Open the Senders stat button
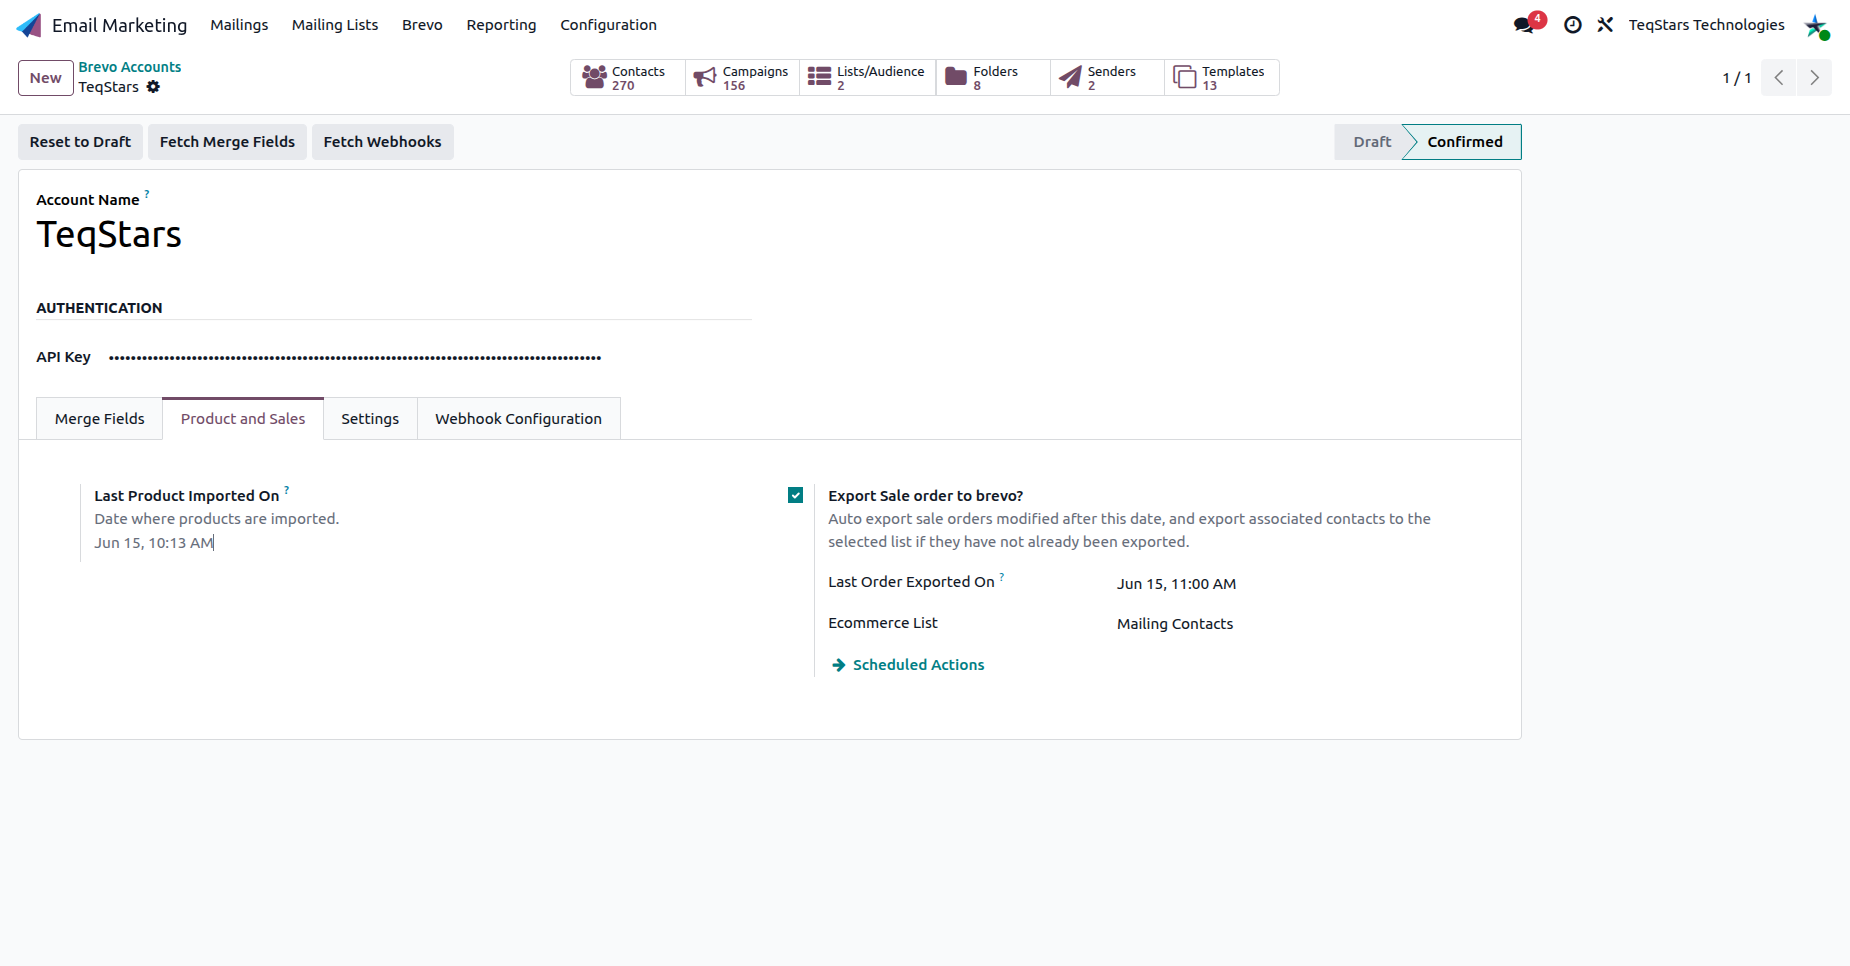The image size is (1850, 966). click(1107, 78)
